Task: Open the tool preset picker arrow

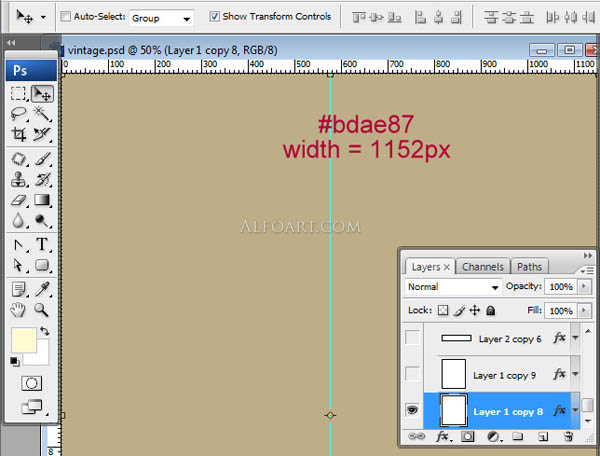Action: click(x=43, y=17)
